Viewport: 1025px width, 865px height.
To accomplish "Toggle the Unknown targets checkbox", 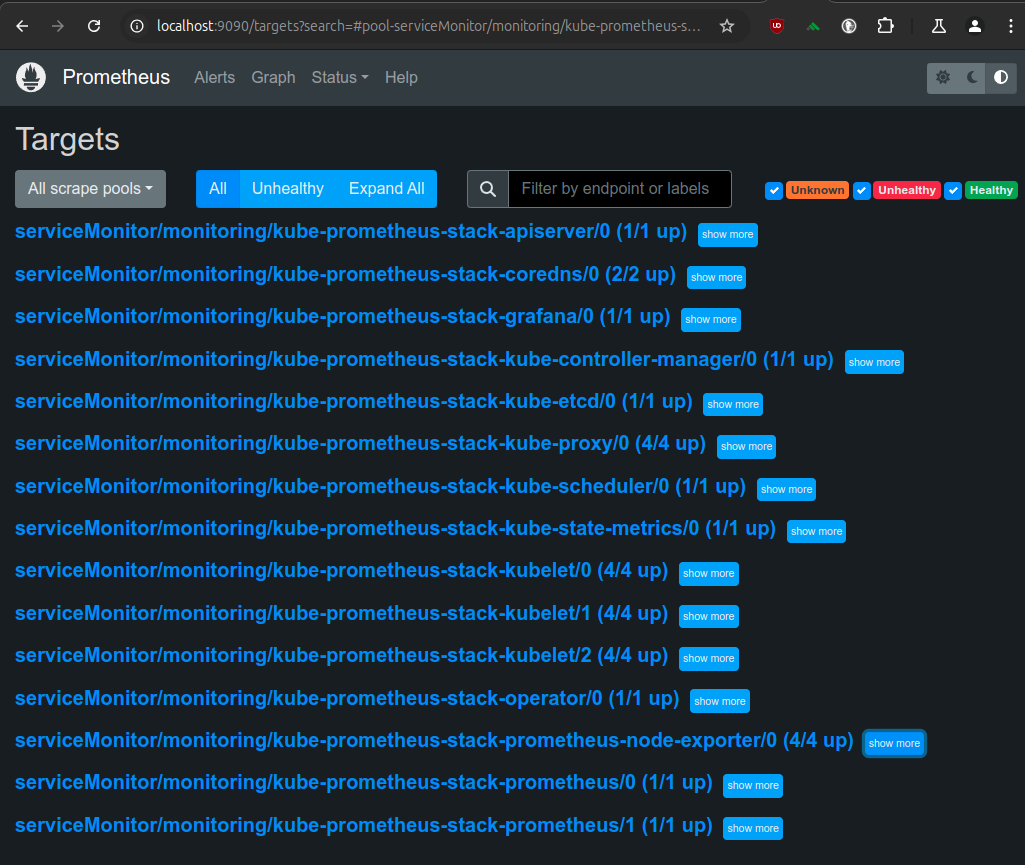I will click(x=774, y=190).
